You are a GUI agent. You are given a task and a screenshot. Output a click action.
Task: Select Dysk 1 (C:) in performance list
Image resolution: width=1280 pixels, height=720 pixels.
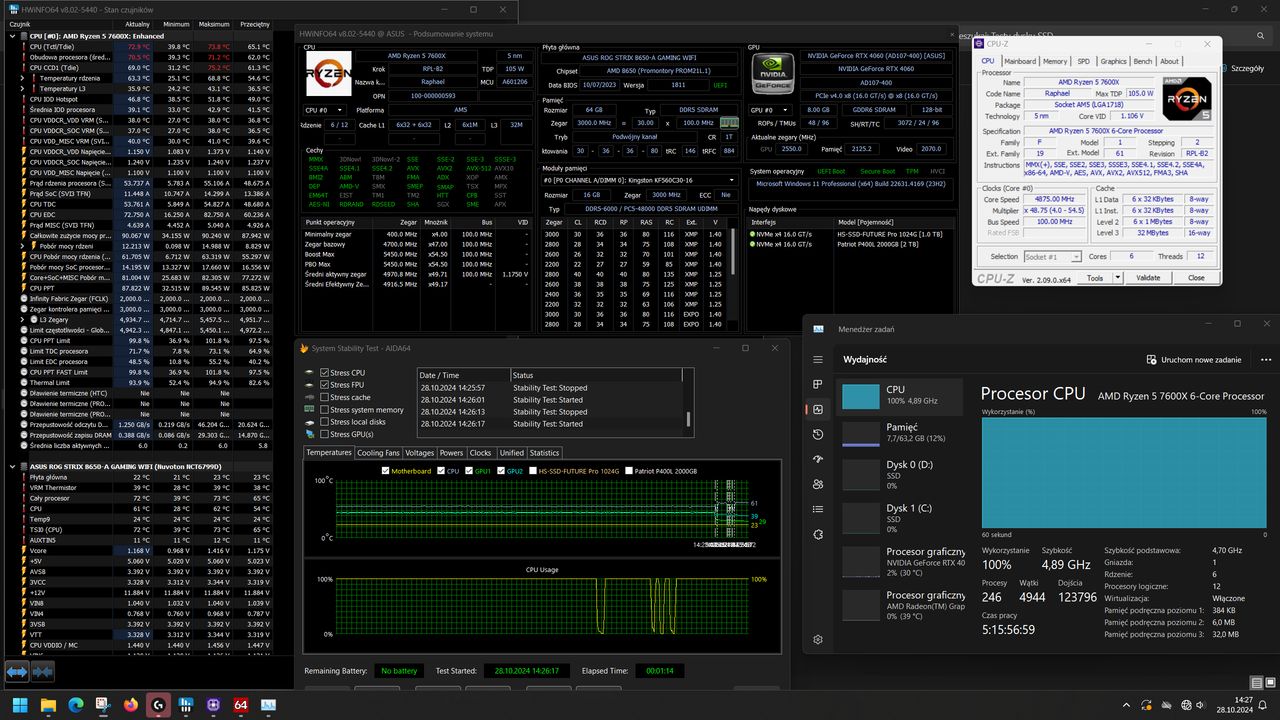[x=901, y=513]
